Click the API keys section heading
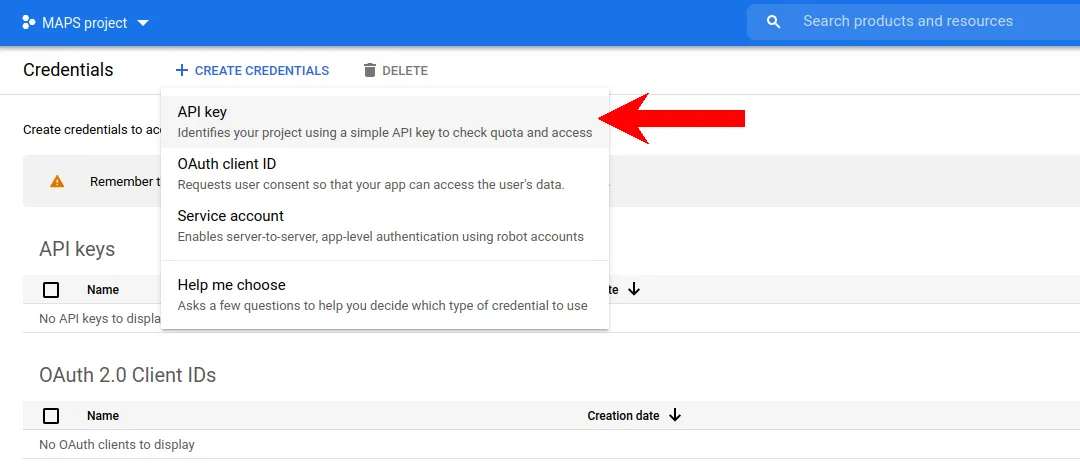Viewport: 1080px width, 474px height. coord(77,249)
